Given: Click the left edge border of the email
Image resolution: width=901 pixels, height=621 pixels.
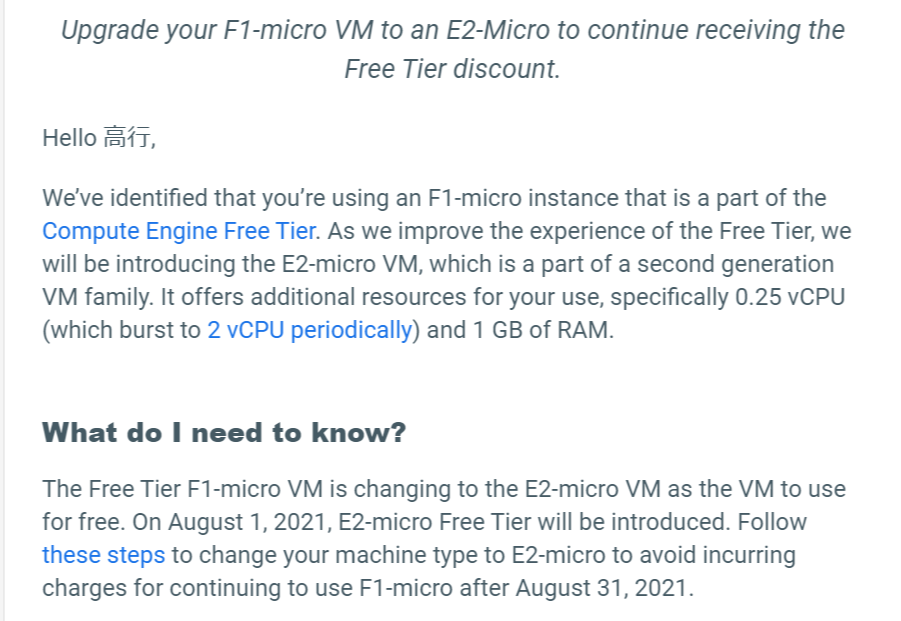Looking at the screenshot, I should click(x=3, y=310).
